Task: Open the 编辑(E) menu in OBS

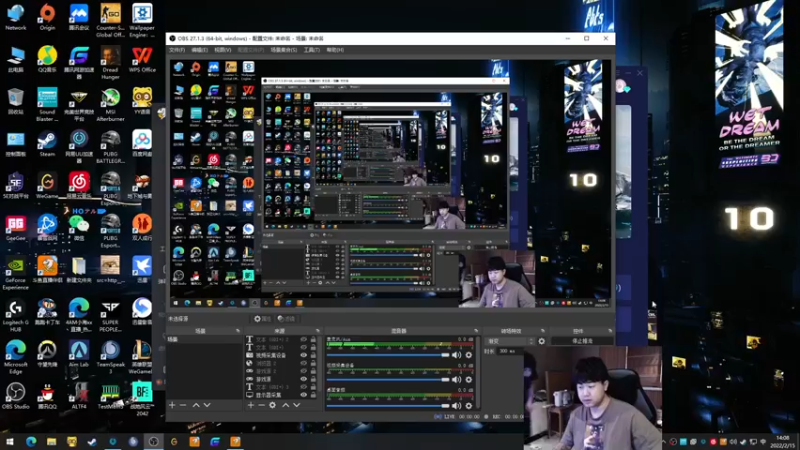Action: tap(199, 50)
